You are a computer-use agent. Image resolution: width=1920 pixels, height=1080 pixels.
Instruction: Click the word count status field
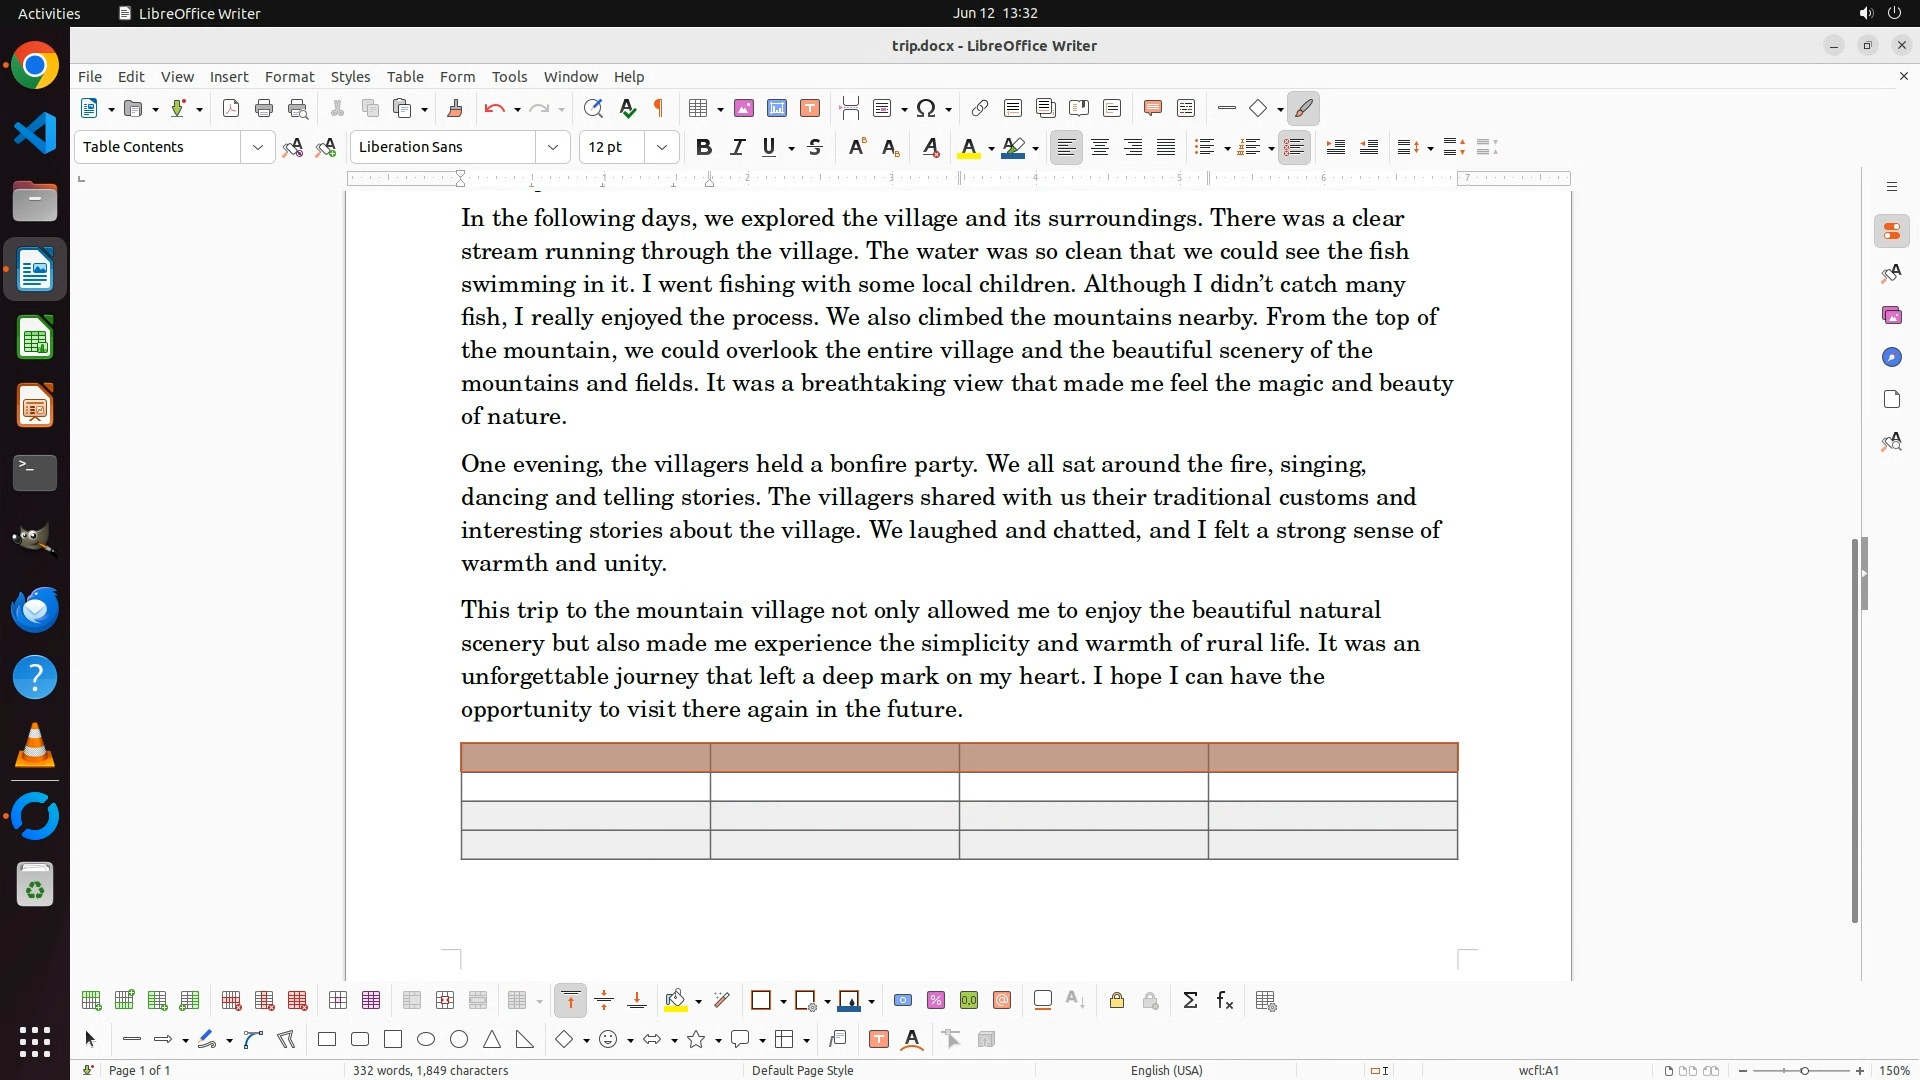tap(430, 1070)
